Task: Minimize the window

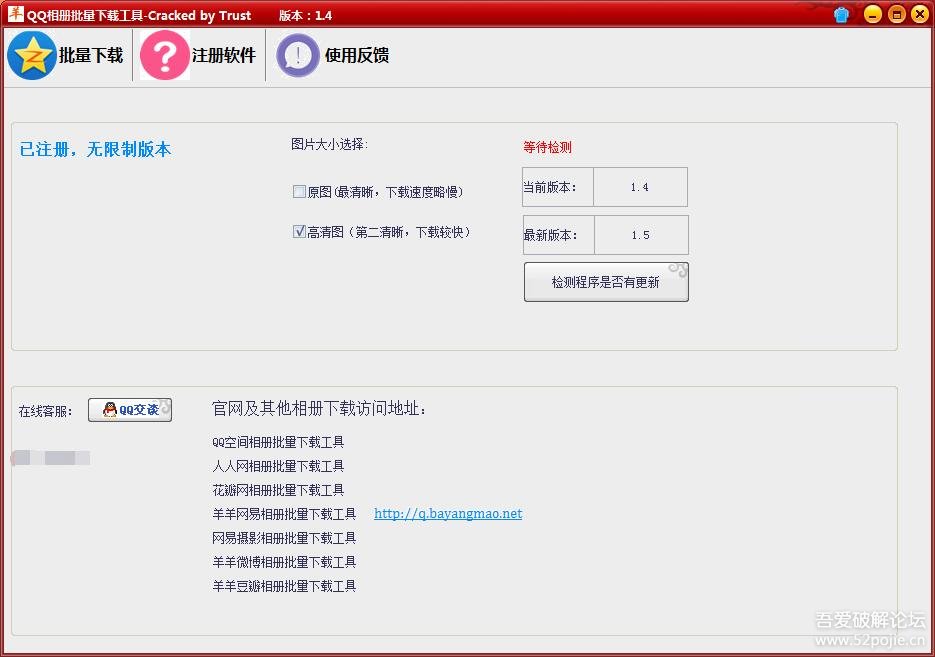Action: pyautogui.click(x=873, y=14)
